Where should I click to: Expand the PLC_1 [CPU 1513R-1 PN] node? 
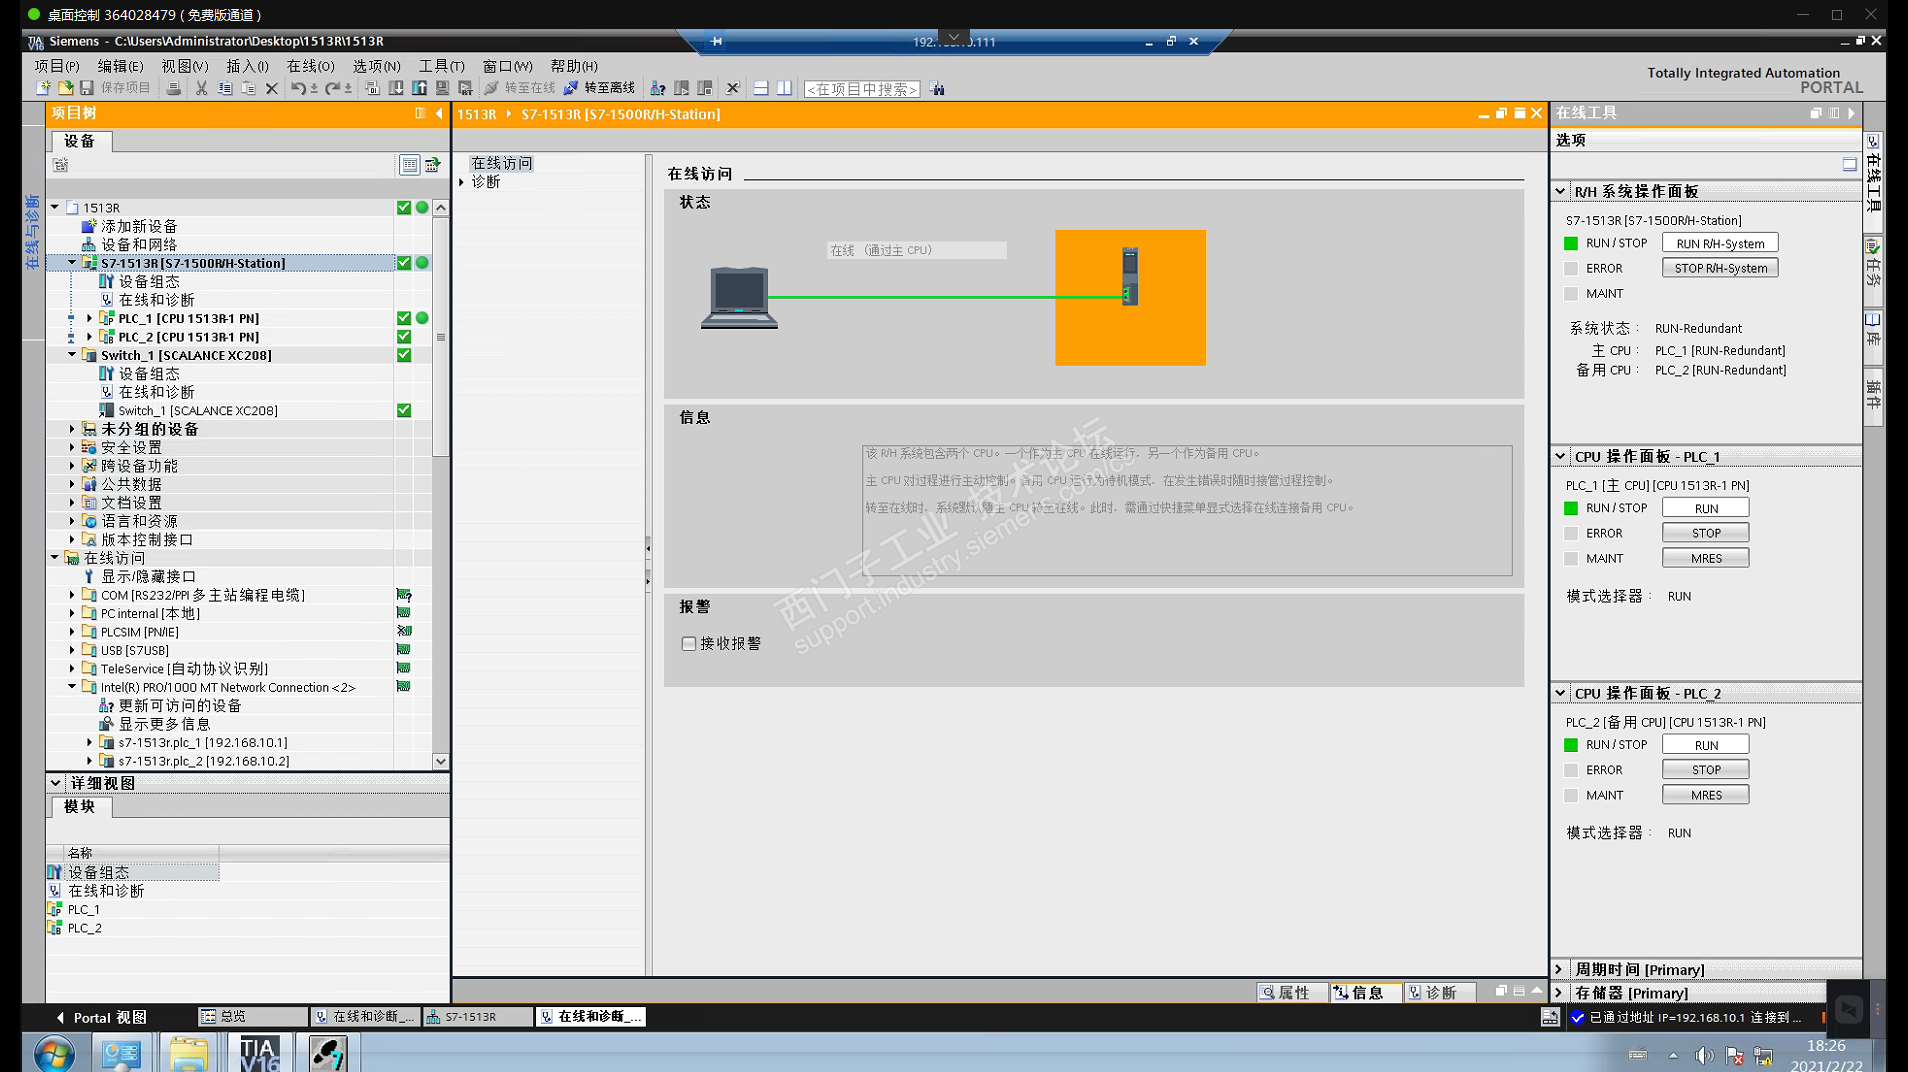(x=90, y=318)
